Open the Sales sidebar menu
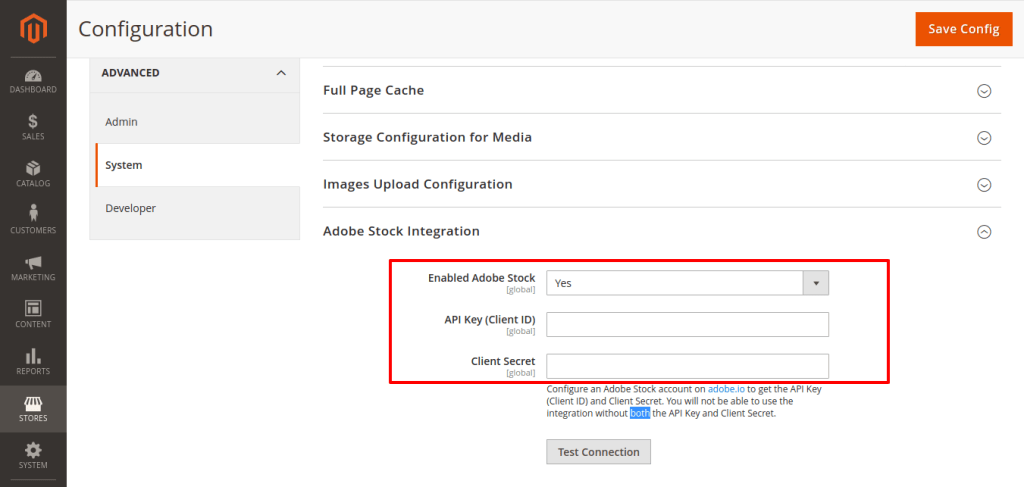The width and height of the screenshot is (1024, 487). pos(33,128)
